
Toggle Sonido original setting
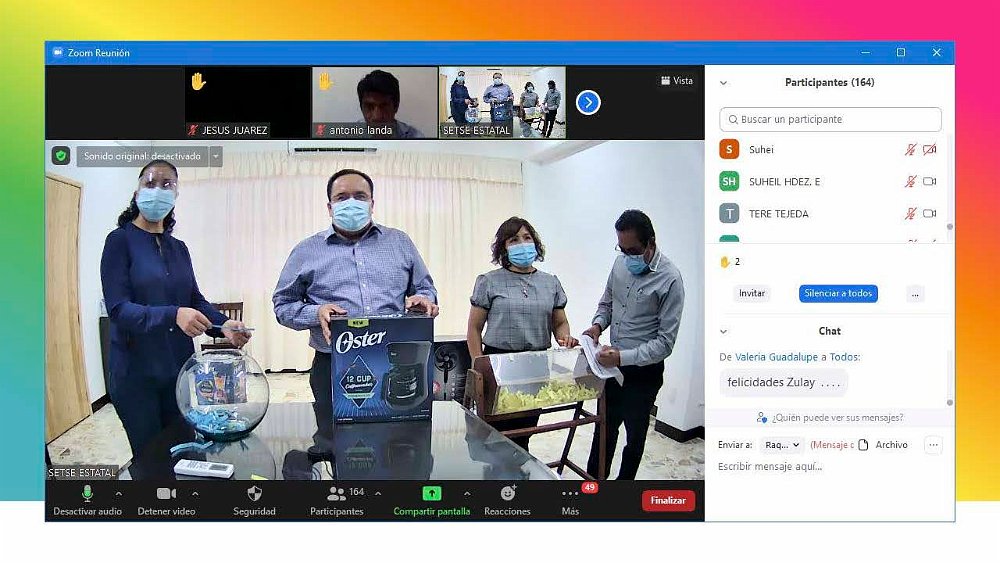pyautogui.click(x=142, y=156)
